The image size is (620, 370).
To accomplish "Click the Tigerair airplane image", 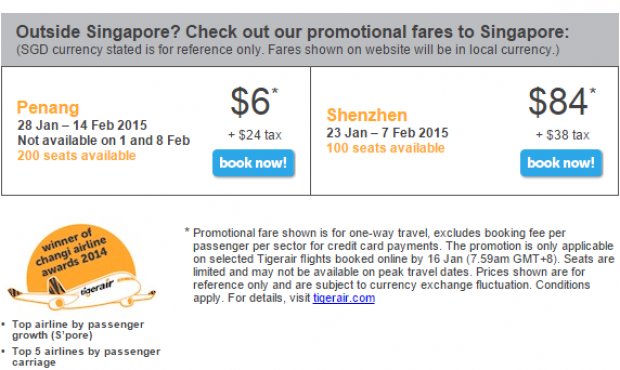I will click(x=81, y=292).
